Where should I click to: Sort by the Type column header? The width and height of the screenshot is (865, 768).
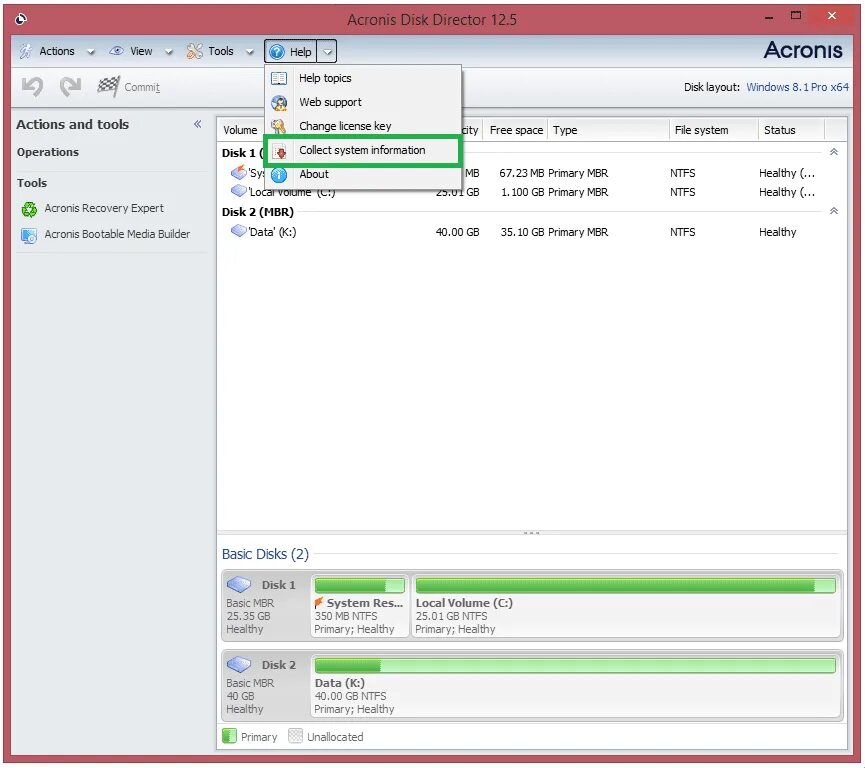[x=608, y=130]
